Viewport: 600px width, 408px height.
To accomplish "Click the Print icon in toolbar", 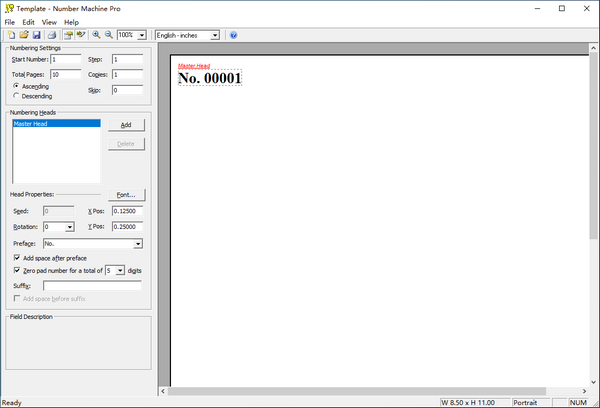I will pos(51,34).
